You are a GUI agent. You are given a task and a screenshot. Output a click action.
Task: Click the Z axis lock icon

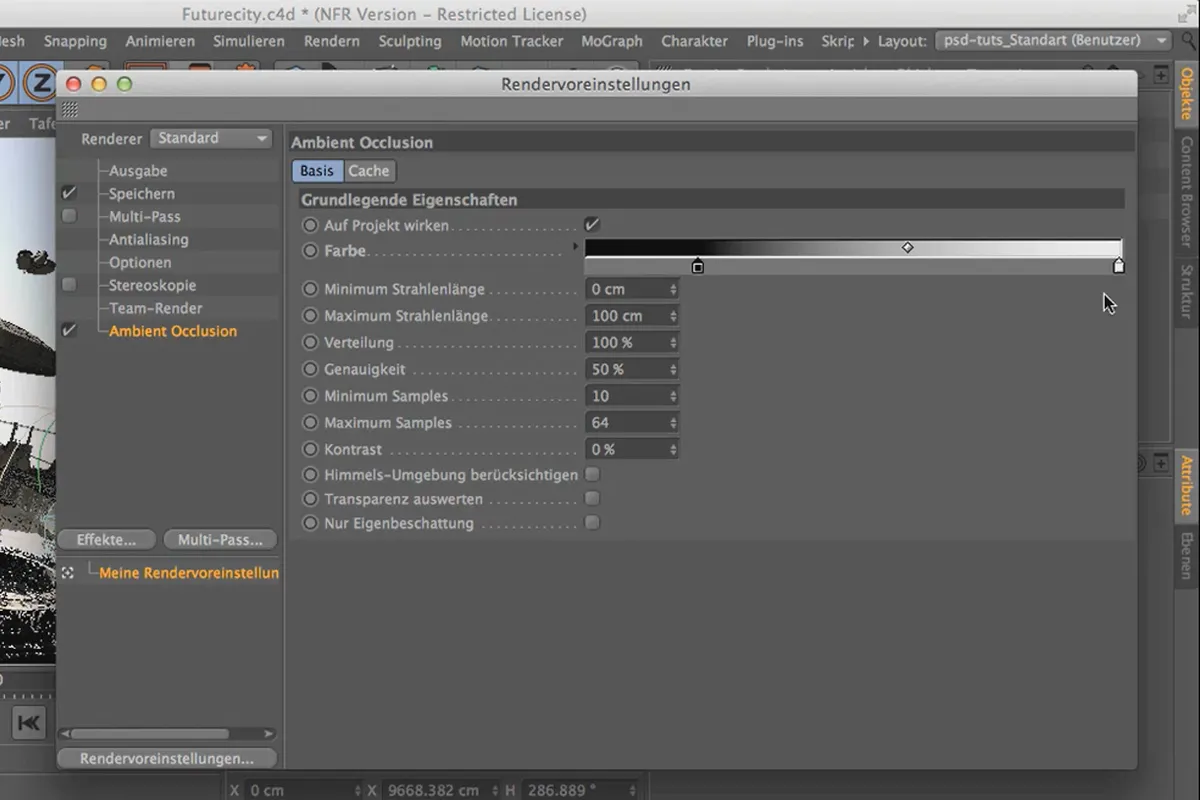click(39, 84)
